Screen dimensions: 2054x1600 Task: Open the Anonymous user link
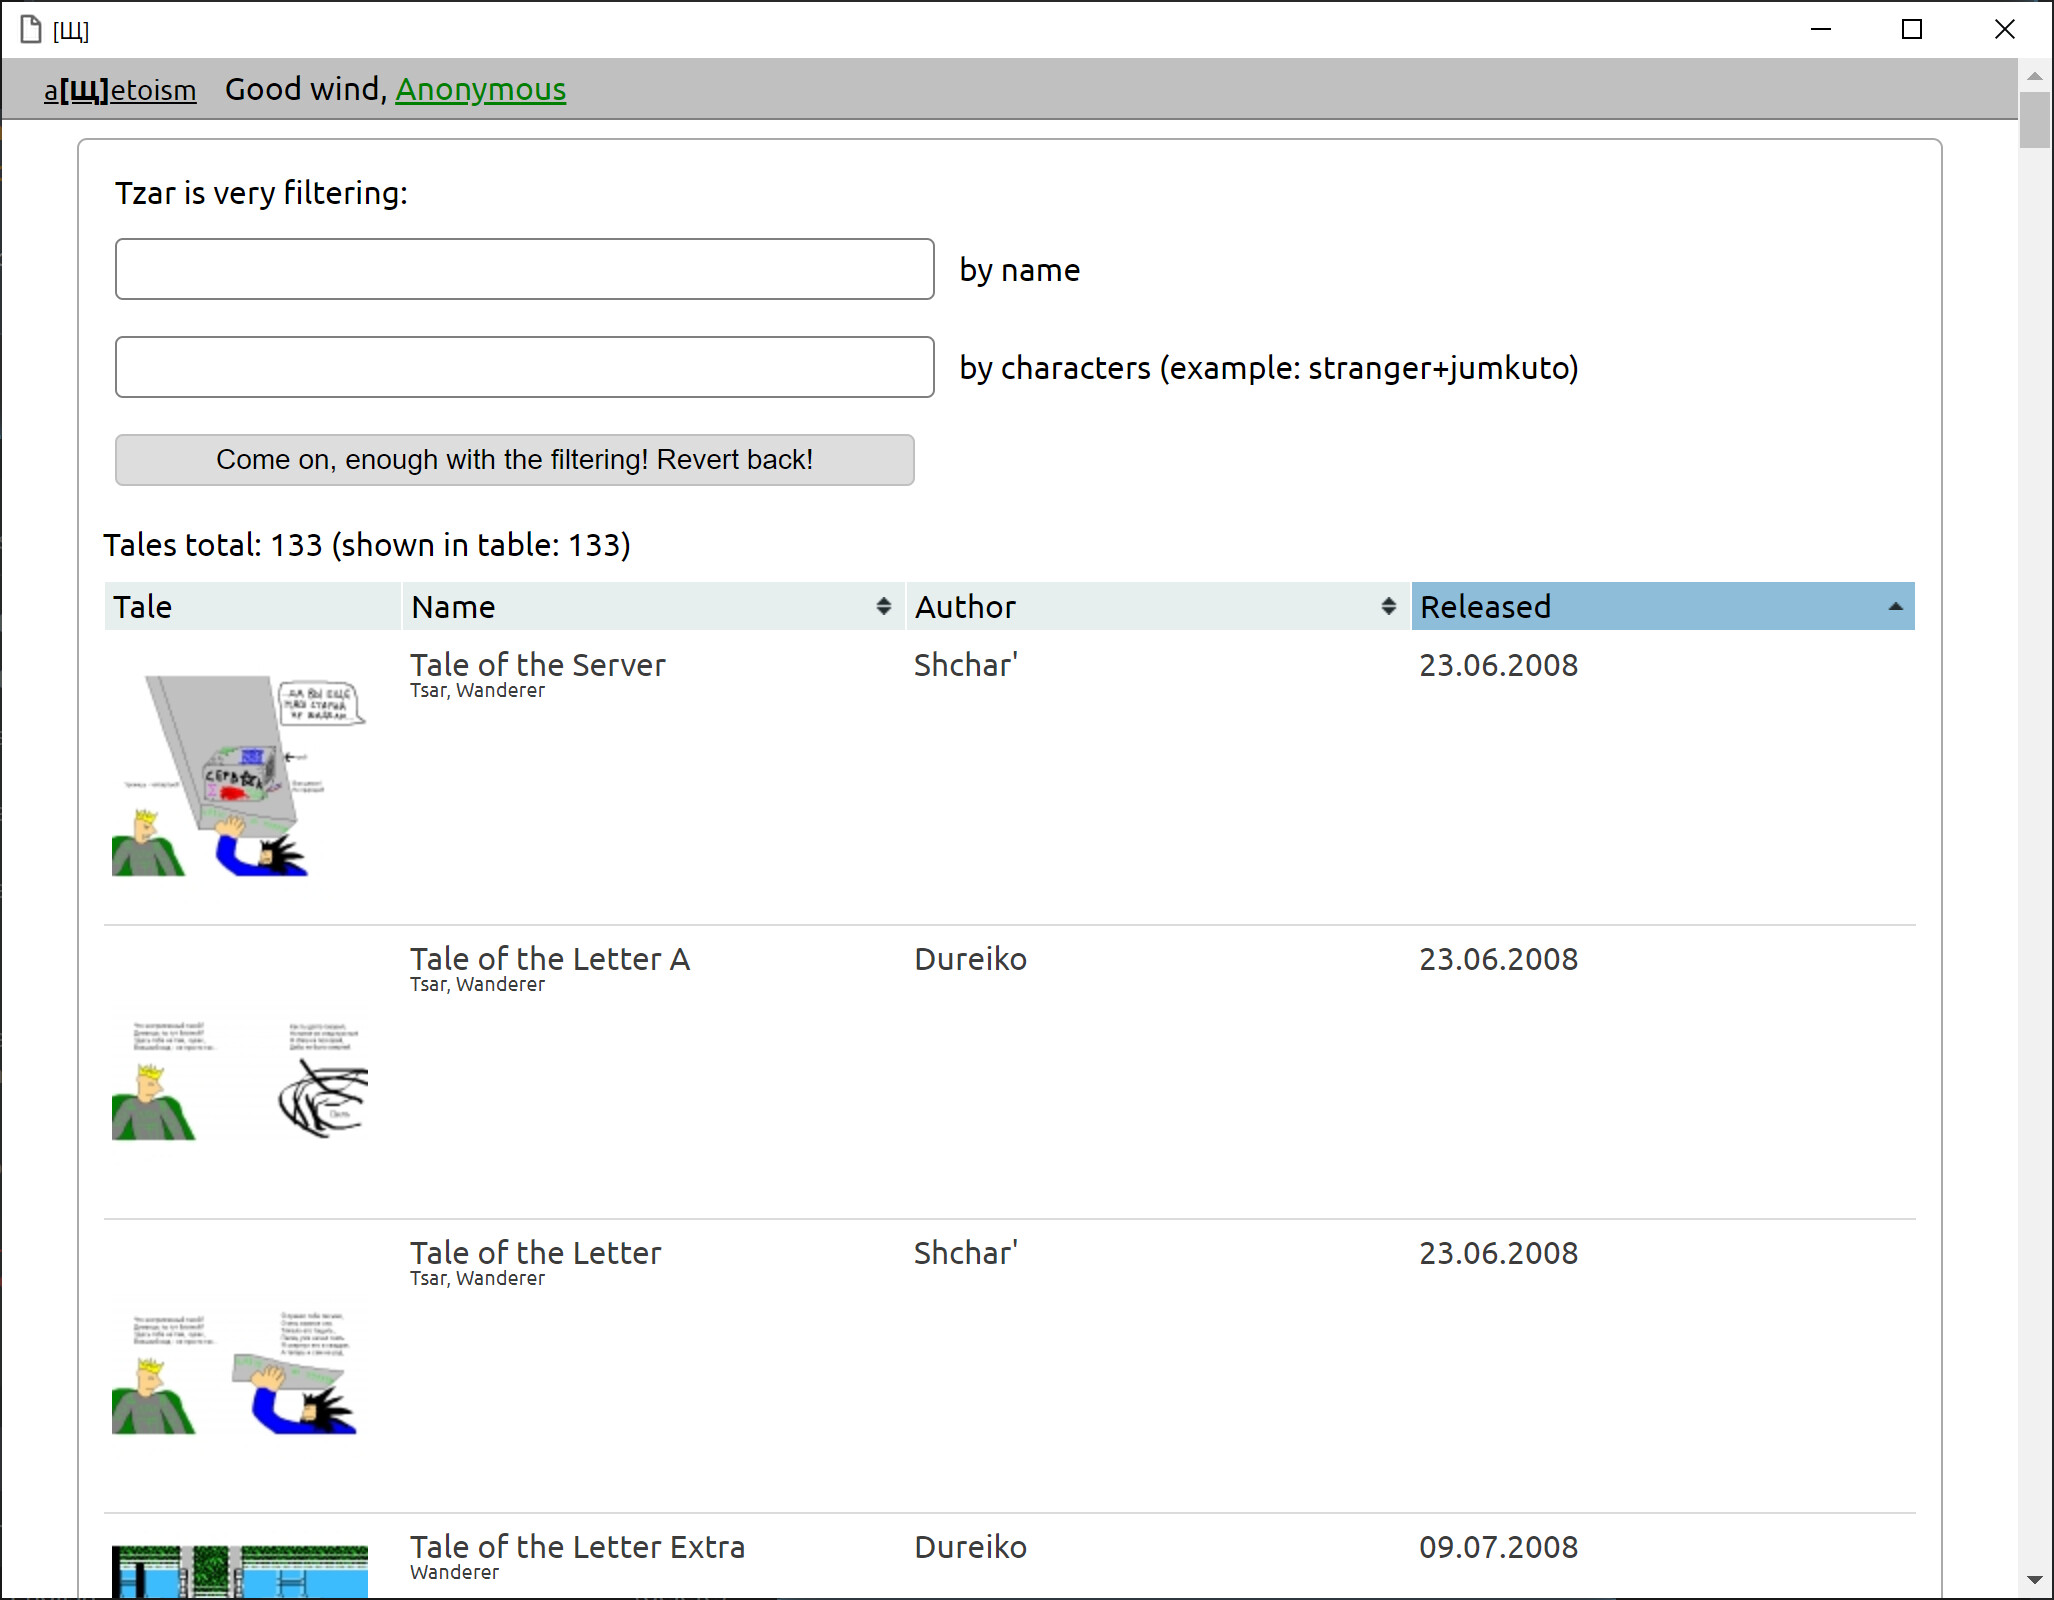pyautogui.click(x=481, y=89)
